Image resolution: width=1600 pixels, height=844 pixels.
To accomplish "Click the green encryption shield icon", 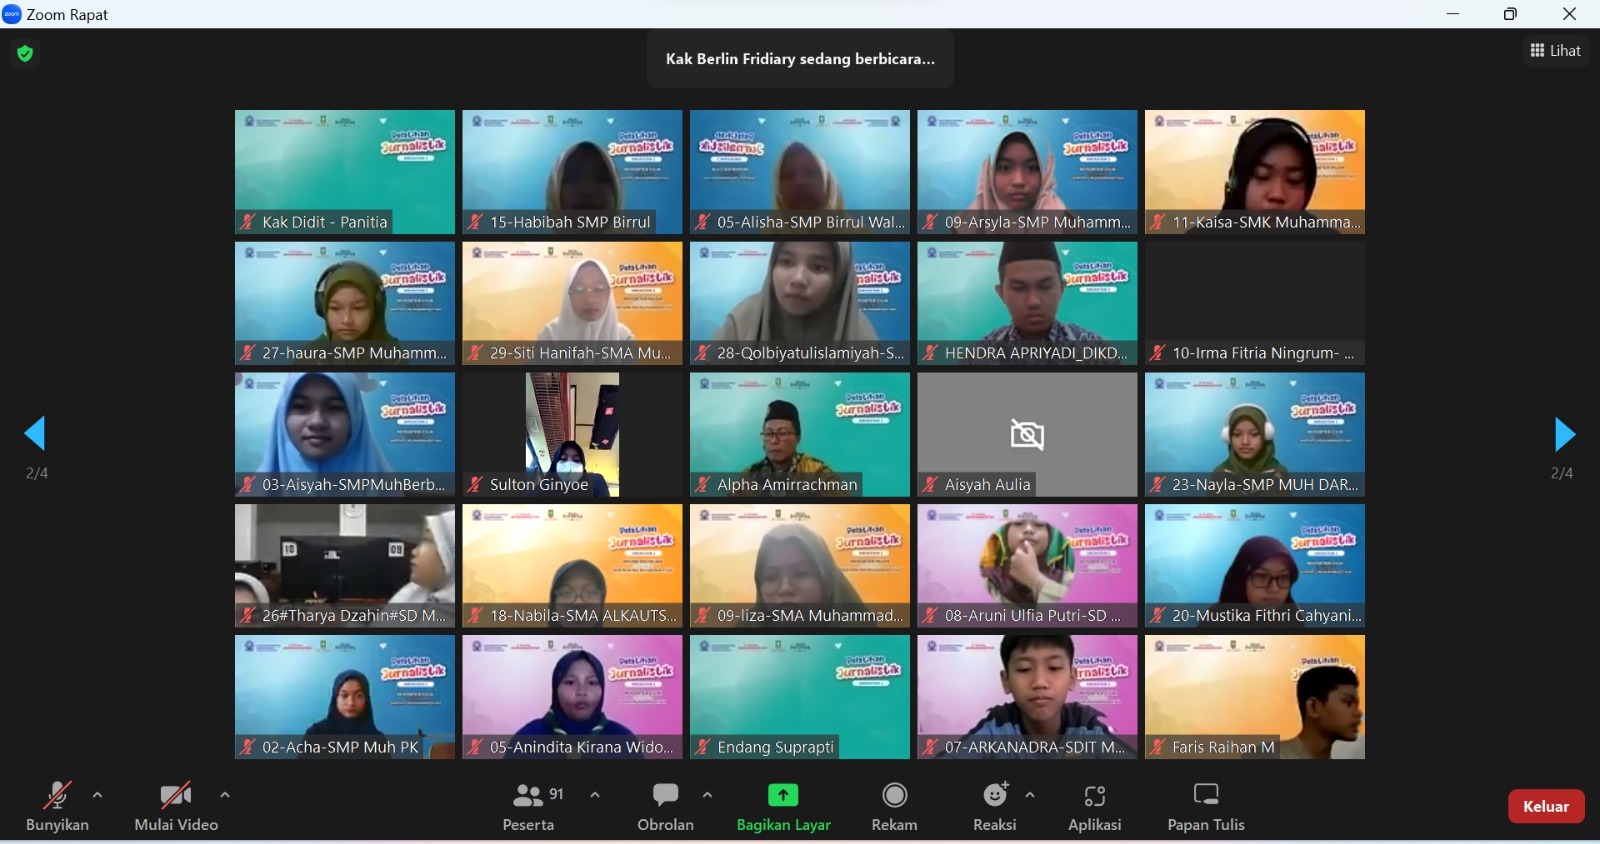I will [x=25, y=53].
